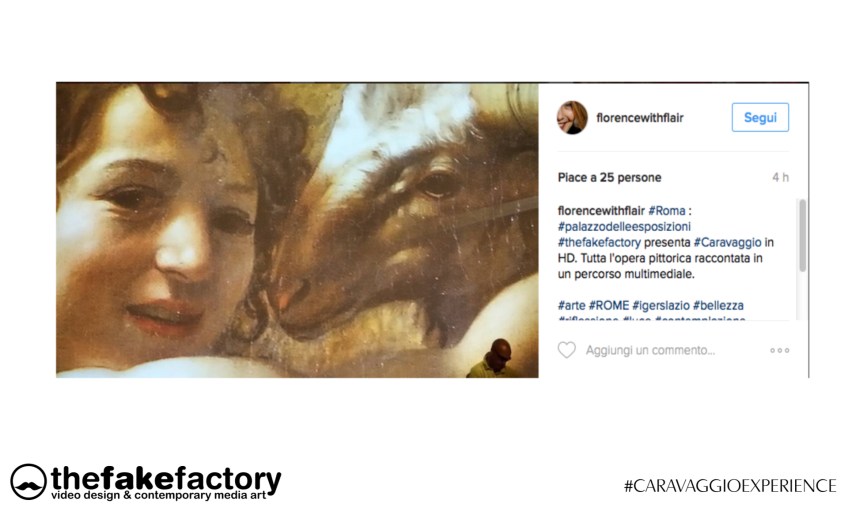Open the #igerslazio hashtag
Image resolution: width=848 pixels, height=507 pixels.
(661, 305)
